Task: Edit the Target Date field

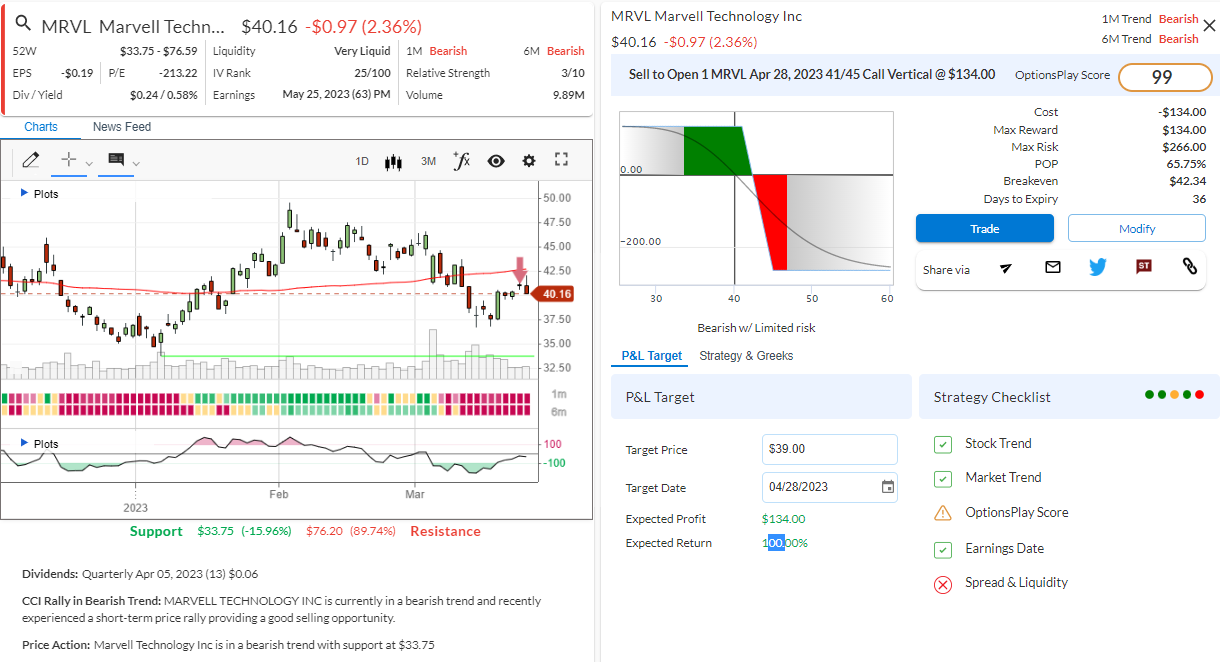Action: point(830,487)
